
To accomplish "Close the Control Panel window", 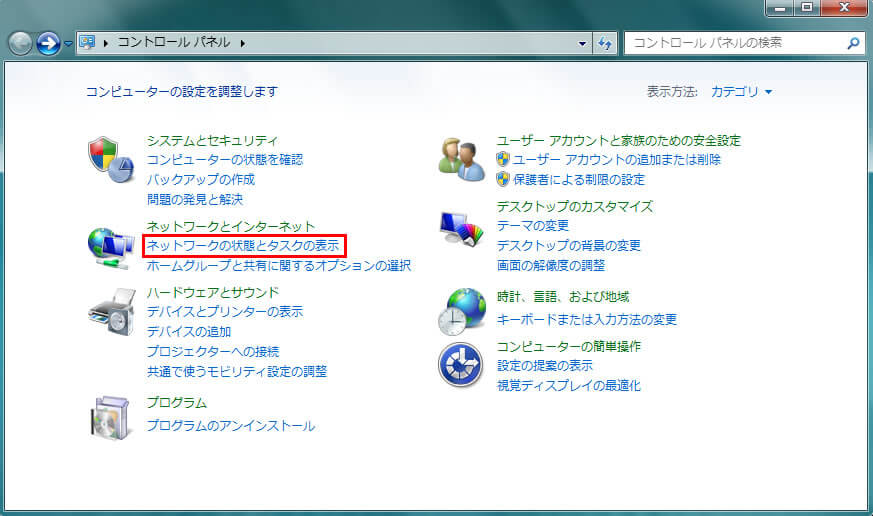I will (844, 8).
